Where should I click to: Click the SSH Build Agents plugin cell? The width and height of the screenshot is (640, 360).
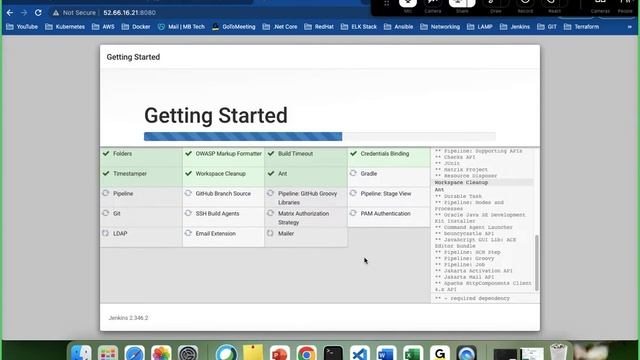223,217
